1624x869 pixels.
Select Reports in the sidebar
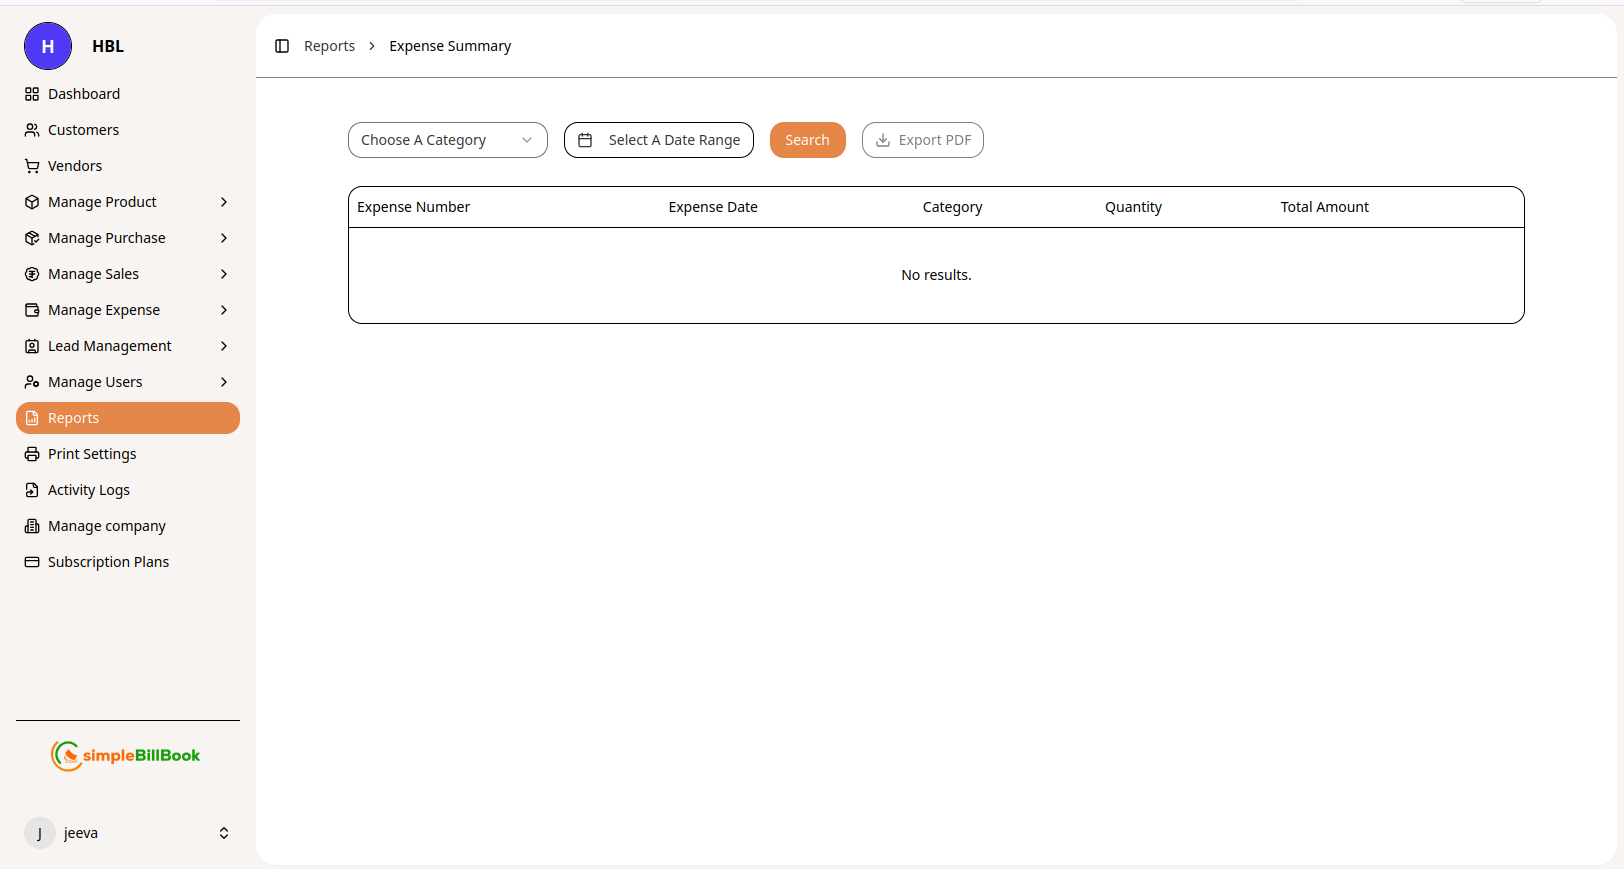click(128, 418)
